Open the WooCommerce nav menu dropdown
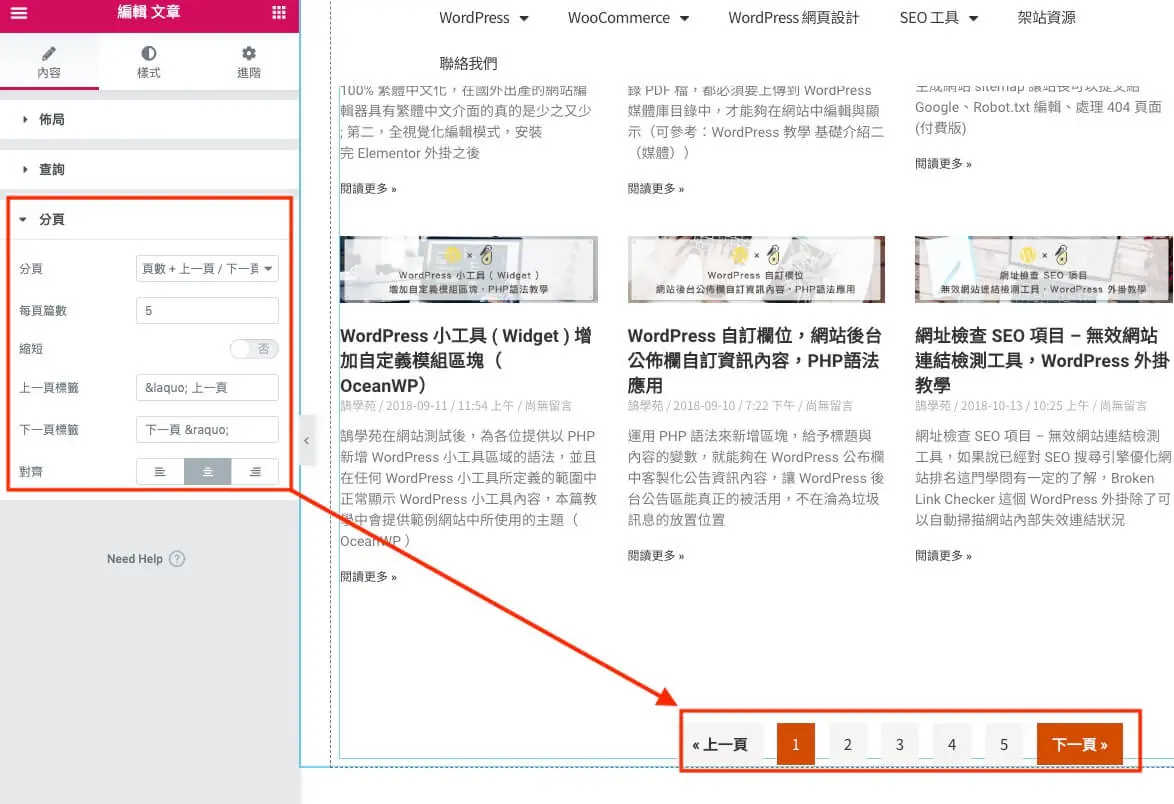Screen dimensions: 1174x804 coord(628,18)
